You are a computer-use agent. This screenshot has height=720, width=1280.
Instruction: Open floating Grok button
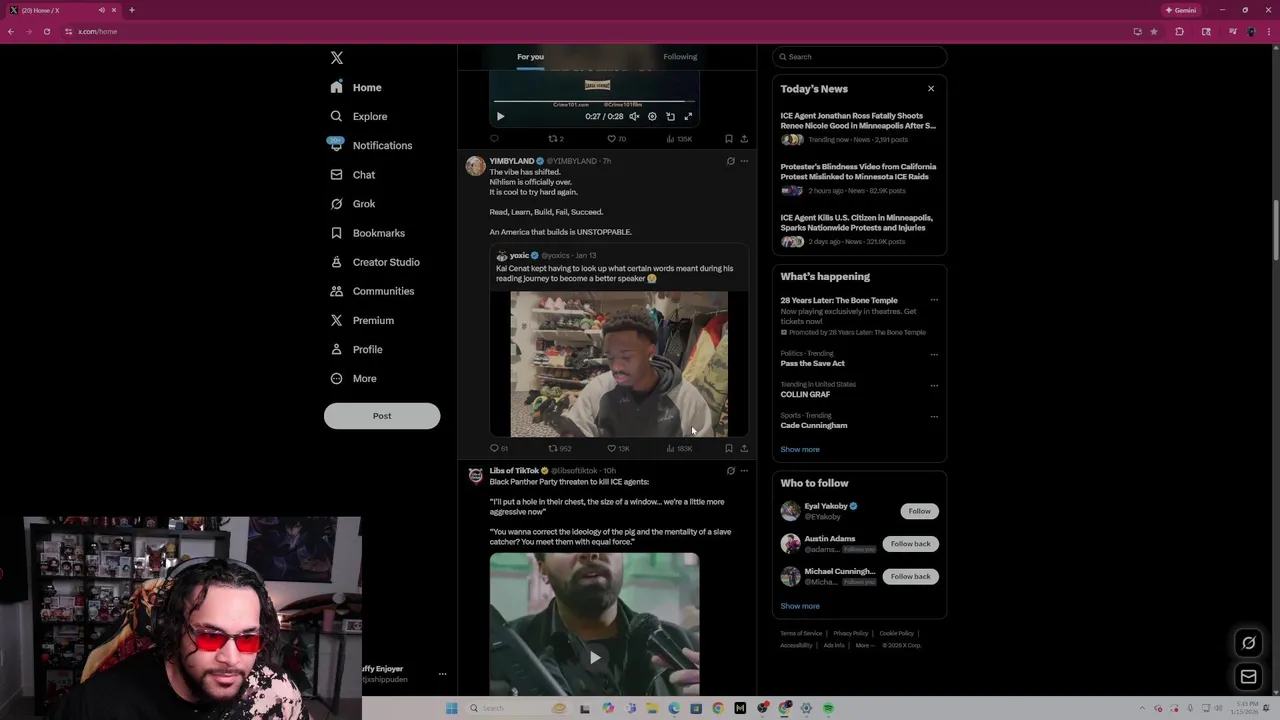[1248, 643]
